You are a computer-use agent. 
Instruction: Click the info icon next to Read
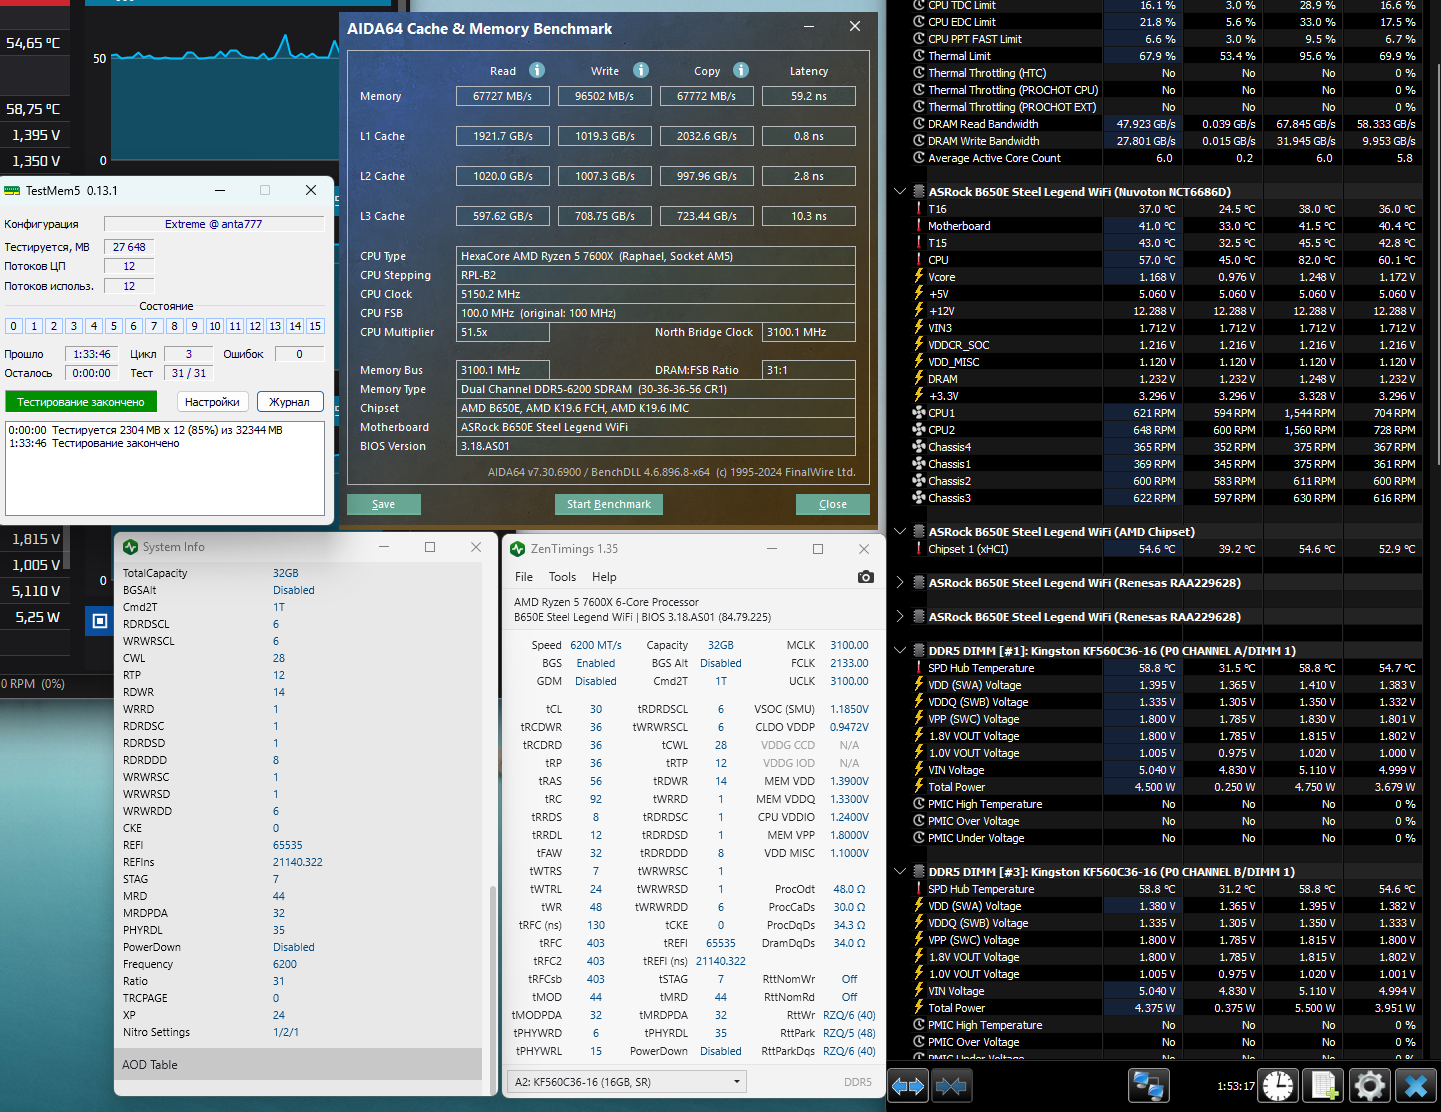[537, 70]
